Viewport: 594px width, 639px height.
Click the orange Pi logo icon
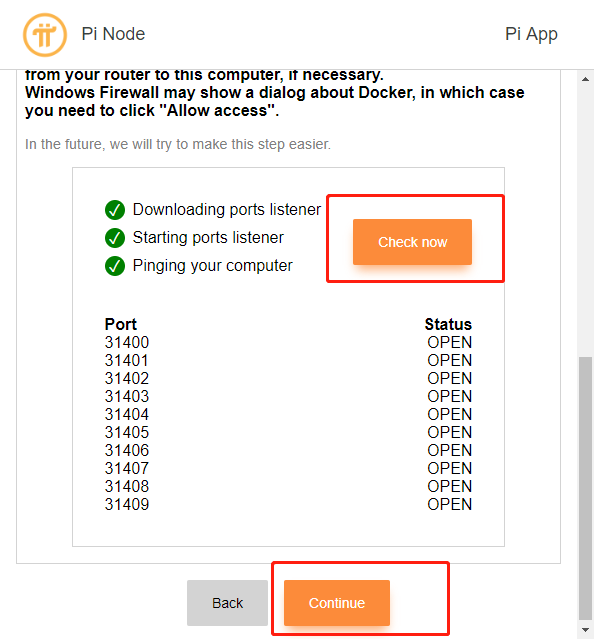(45, 35)
